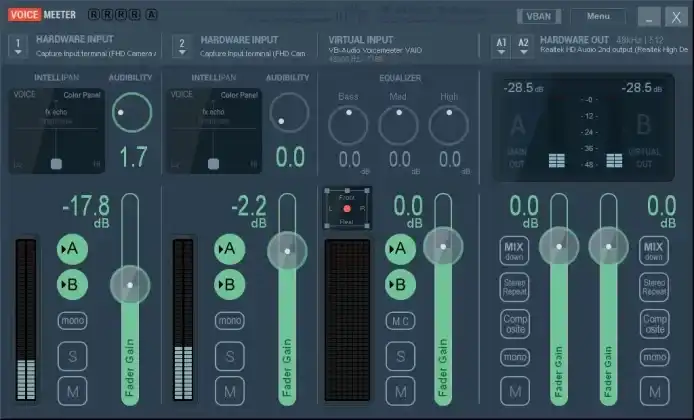This screenshot has height=420, width=694.
Task: Toggle bus A routing on Hardware Input 1
Action: tap(72, 249)
